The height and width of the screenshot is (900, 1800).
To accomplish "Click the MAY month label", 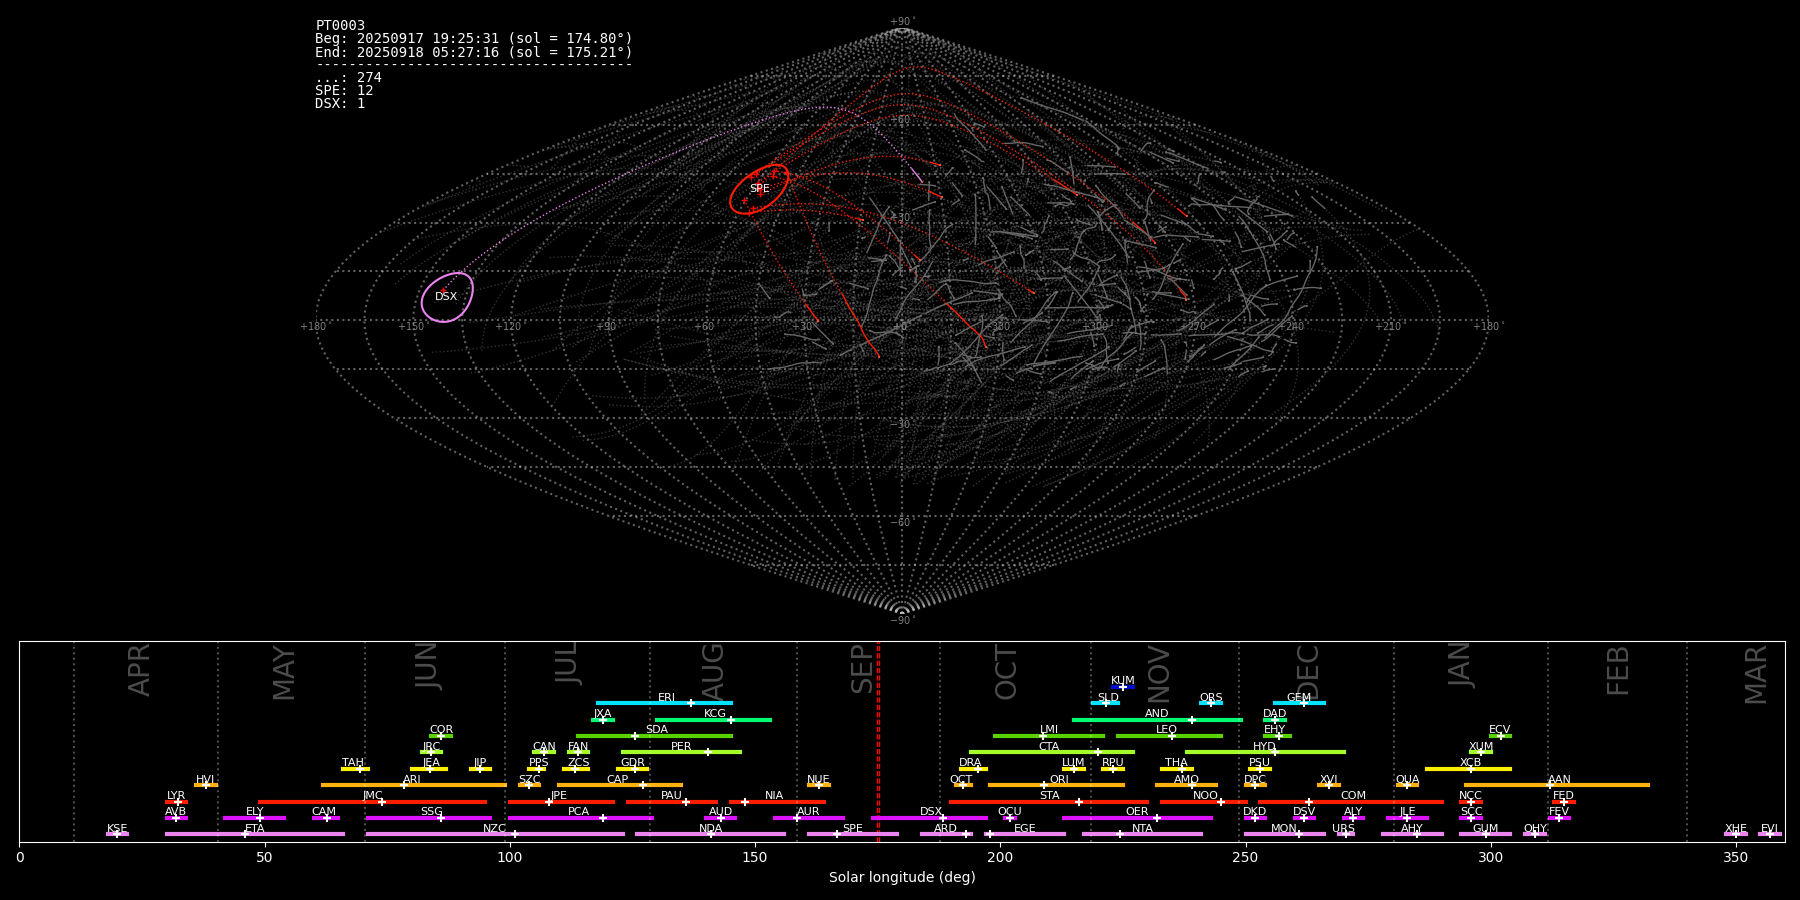I will pos(284,673).
